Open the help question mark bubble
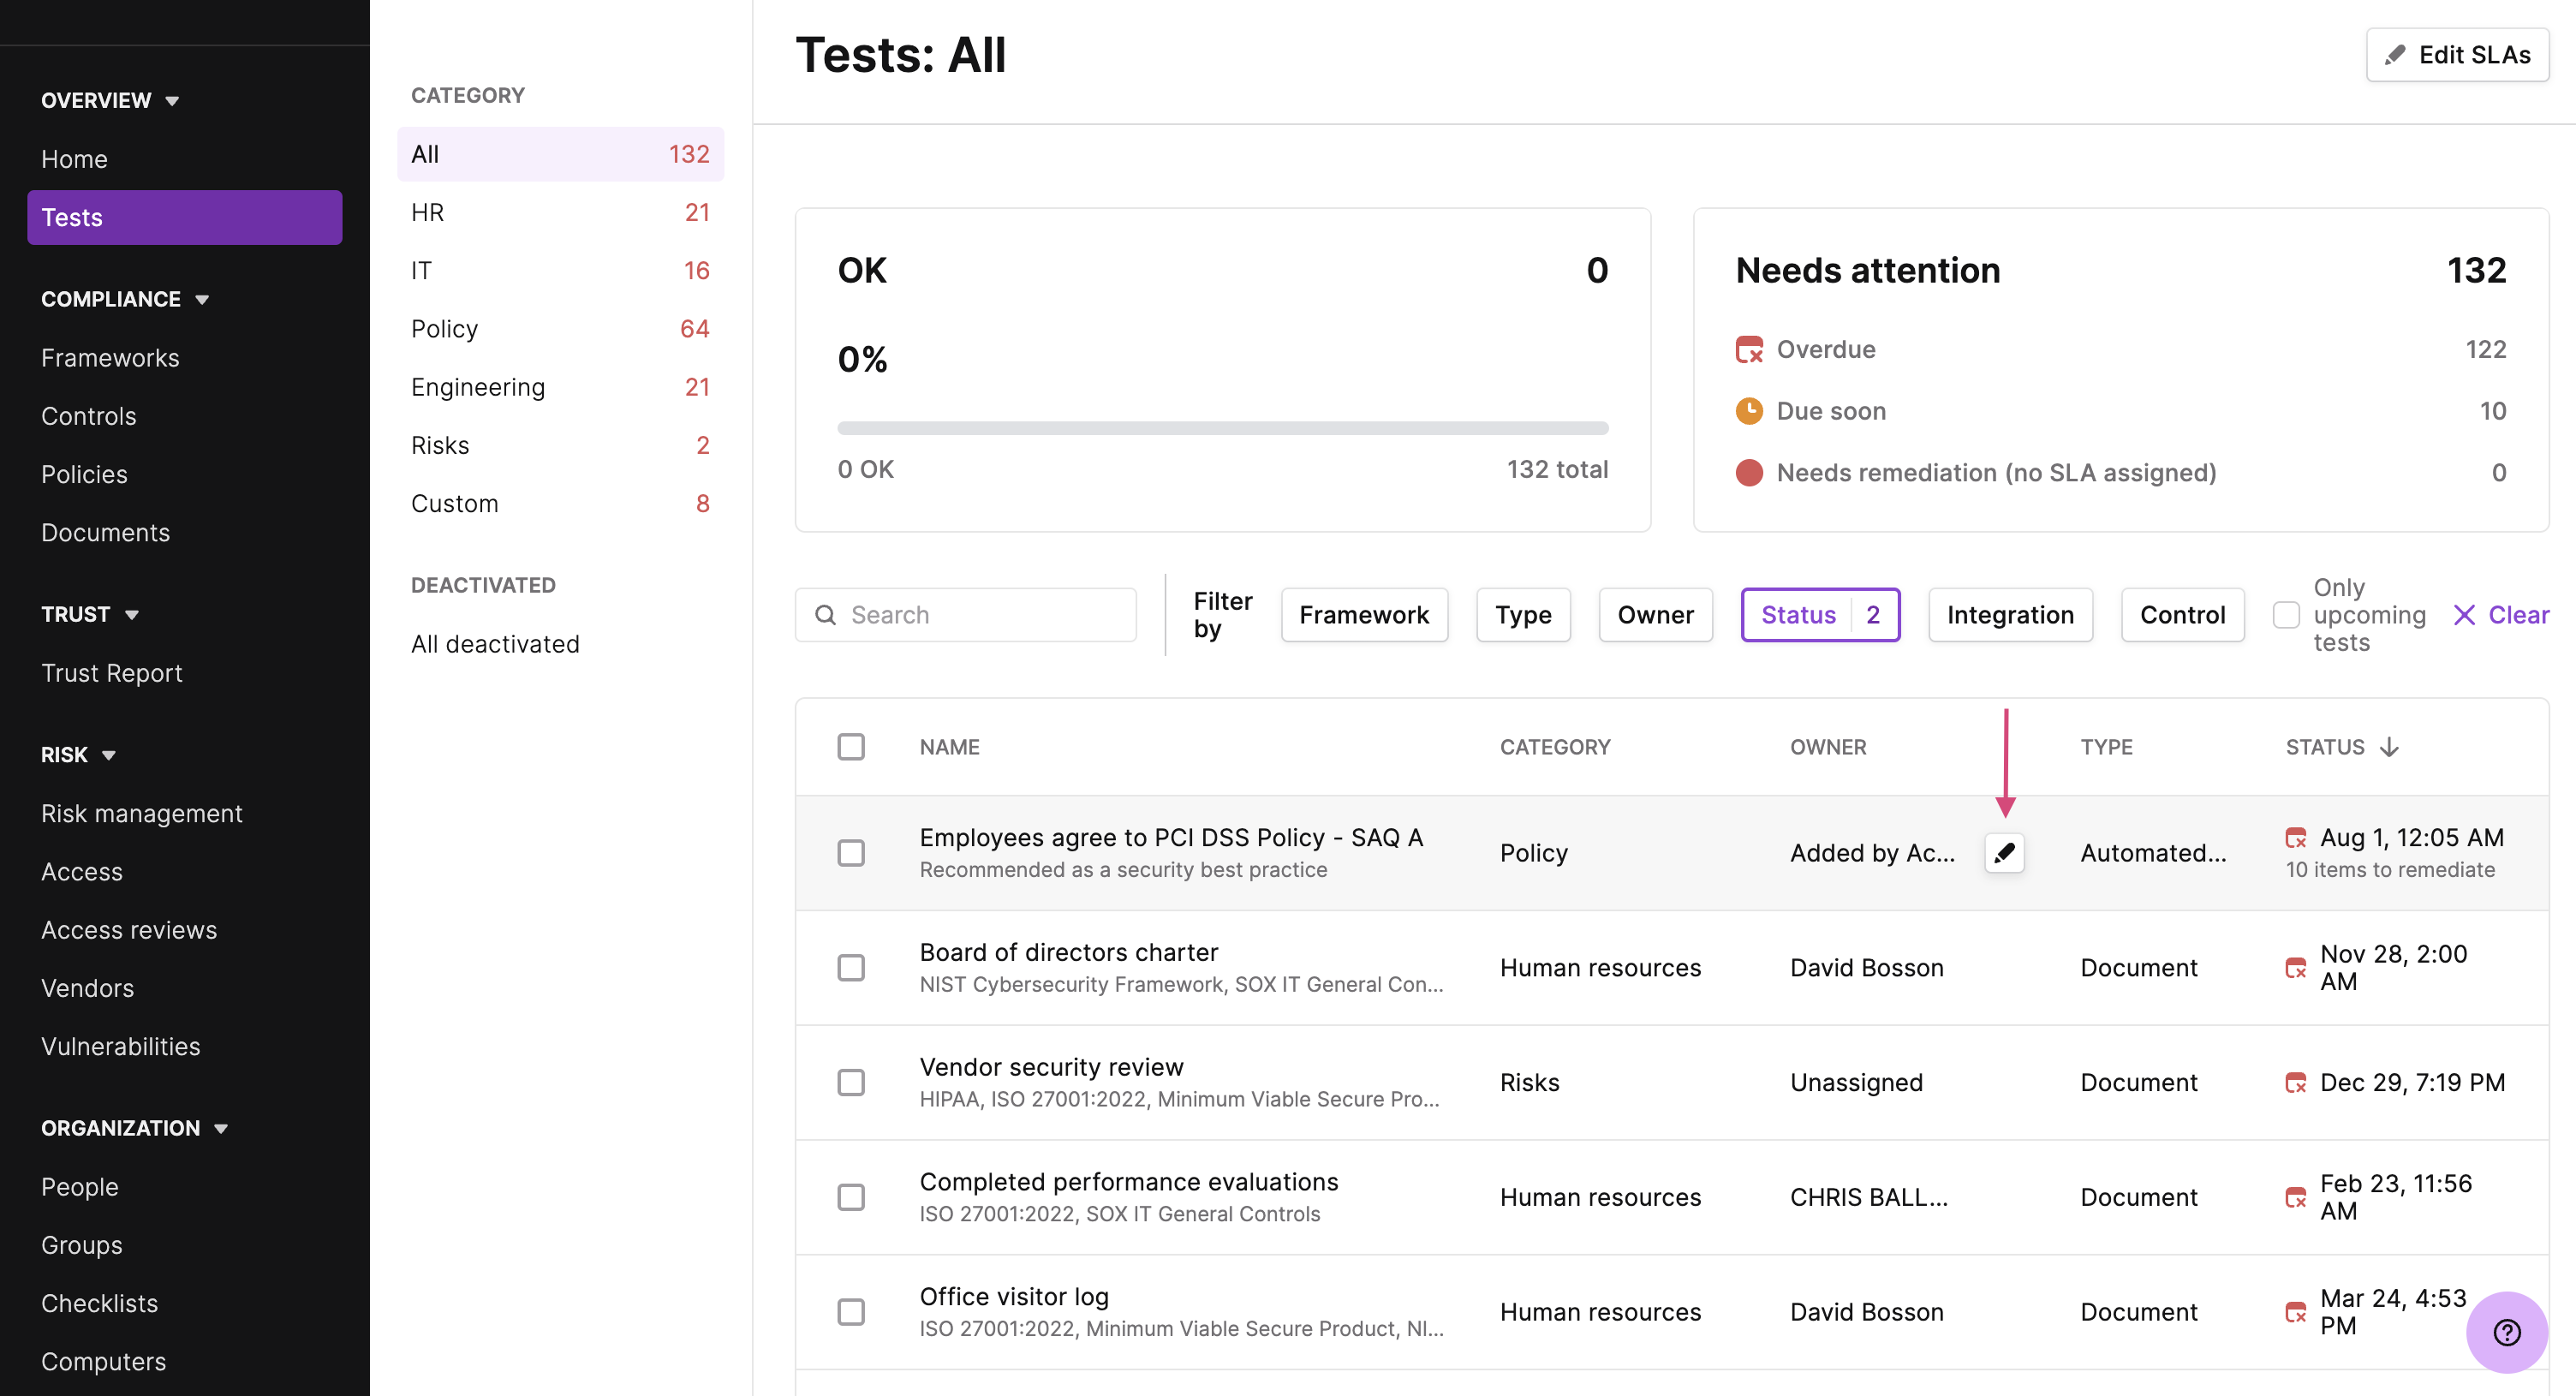Viewport: 2576px width, 1396px height. pos(2506,1332)
